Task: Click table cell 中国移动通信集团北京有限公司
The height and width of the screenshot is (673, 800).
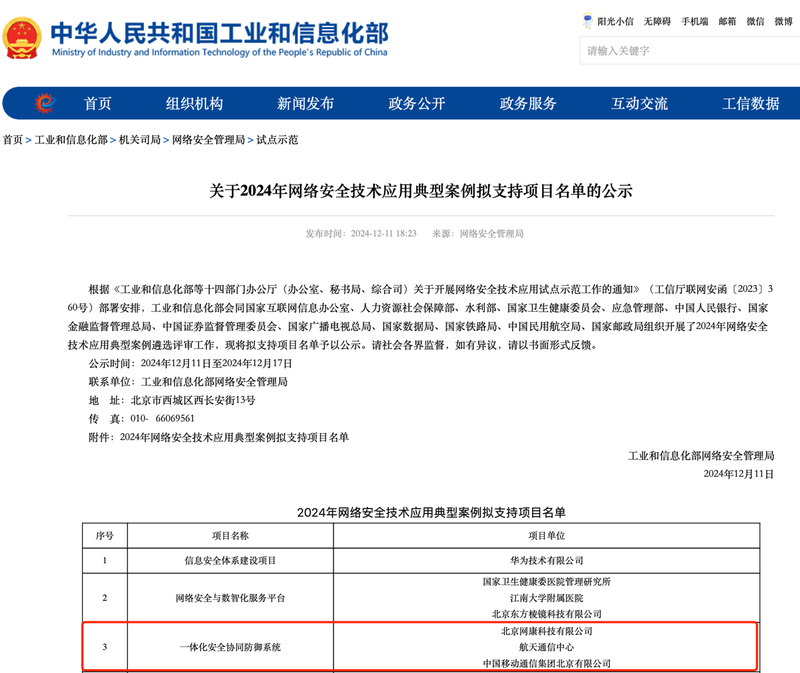Action: [546, 663]
